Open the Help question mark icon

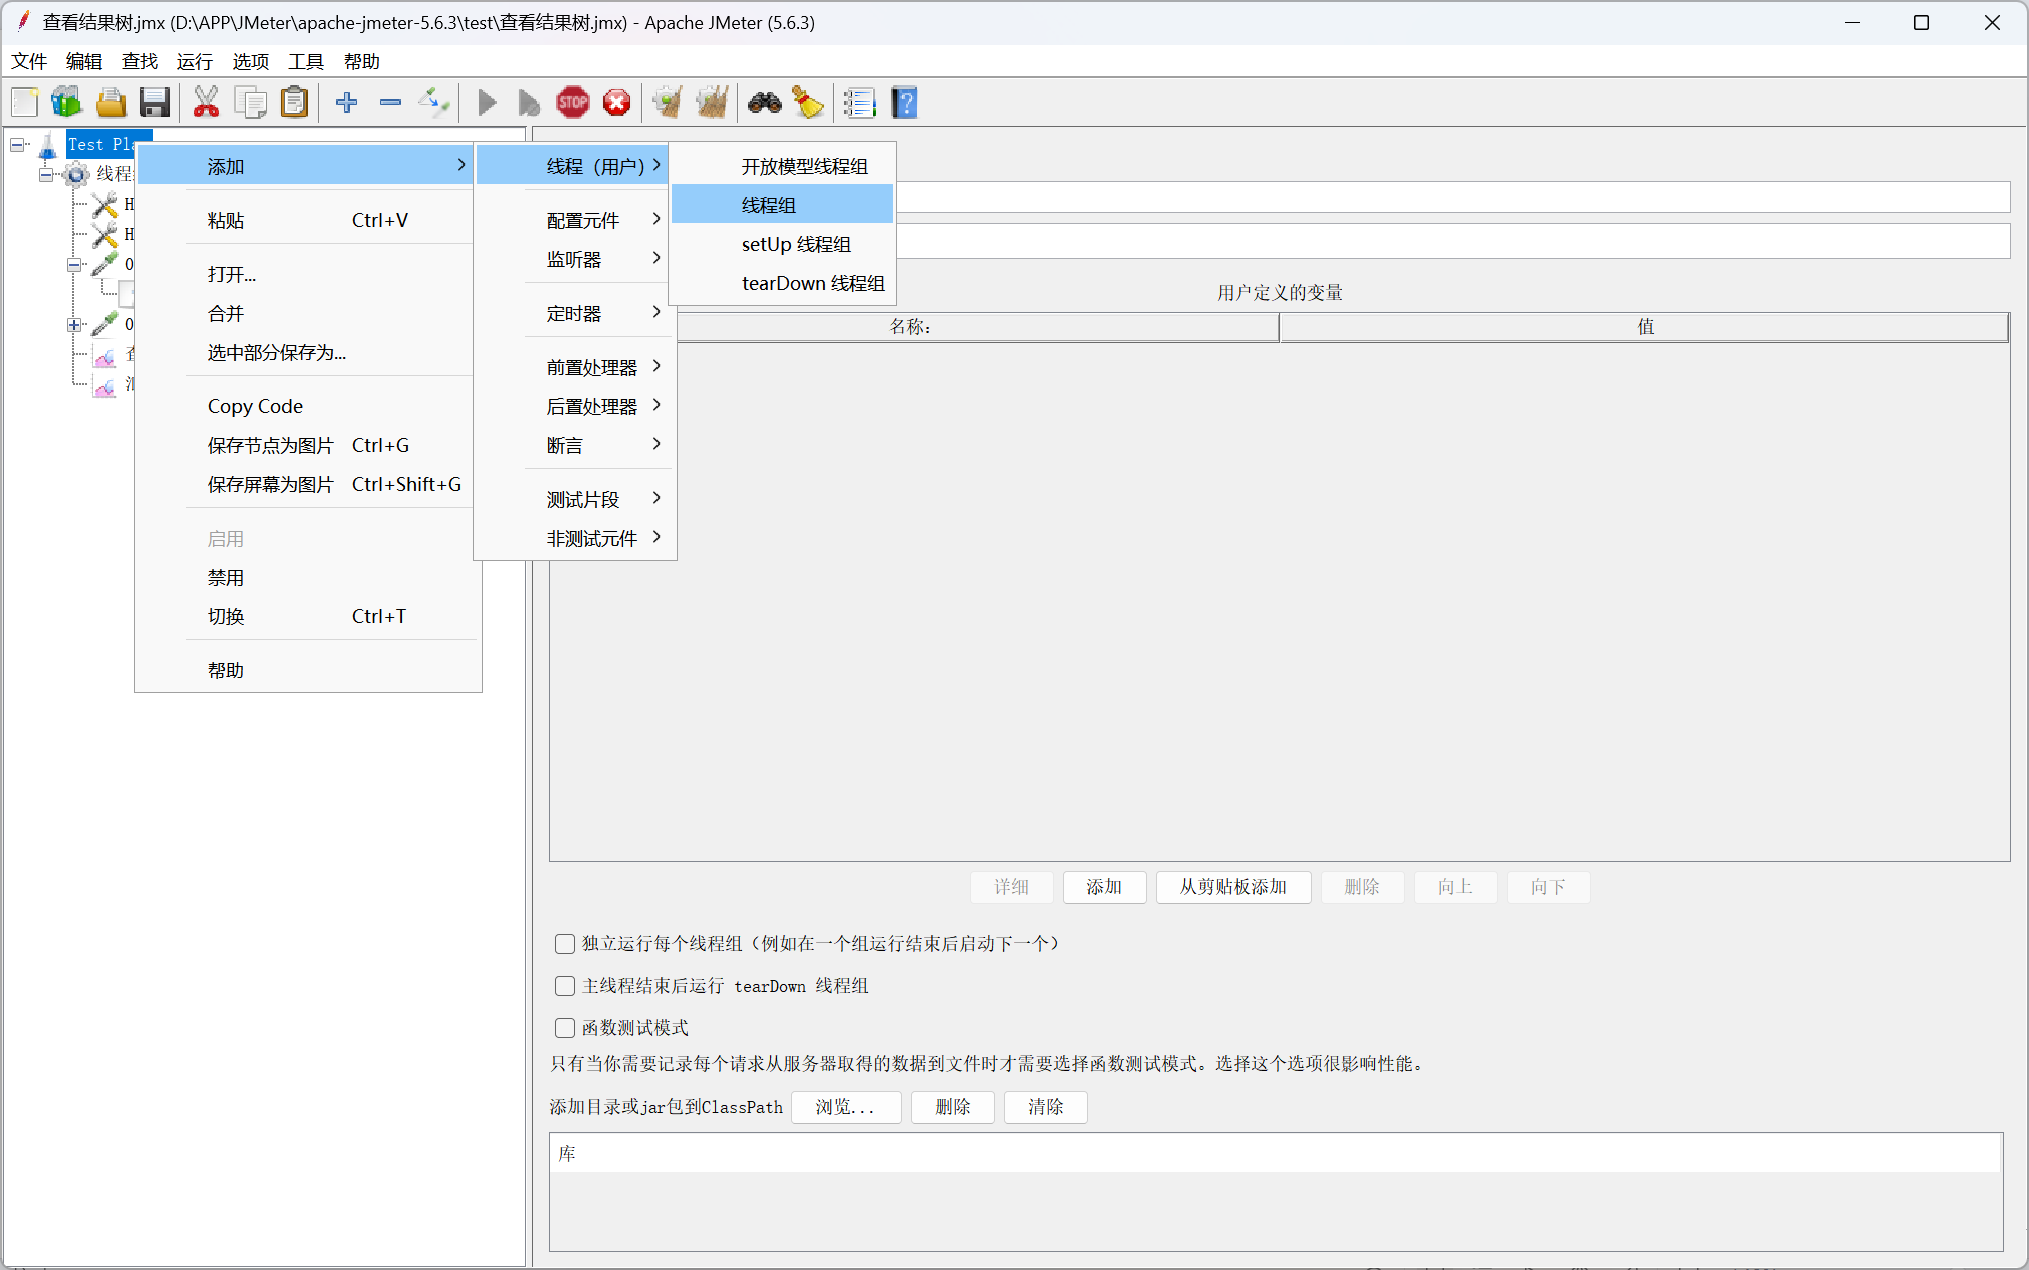point(904,102)
